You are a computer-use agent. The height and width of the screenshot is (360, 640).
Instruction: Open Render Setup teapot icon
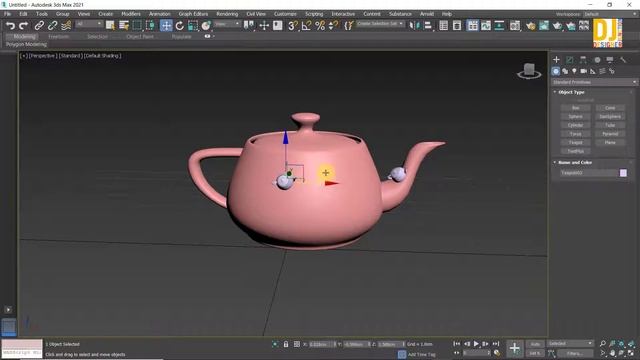531,26
